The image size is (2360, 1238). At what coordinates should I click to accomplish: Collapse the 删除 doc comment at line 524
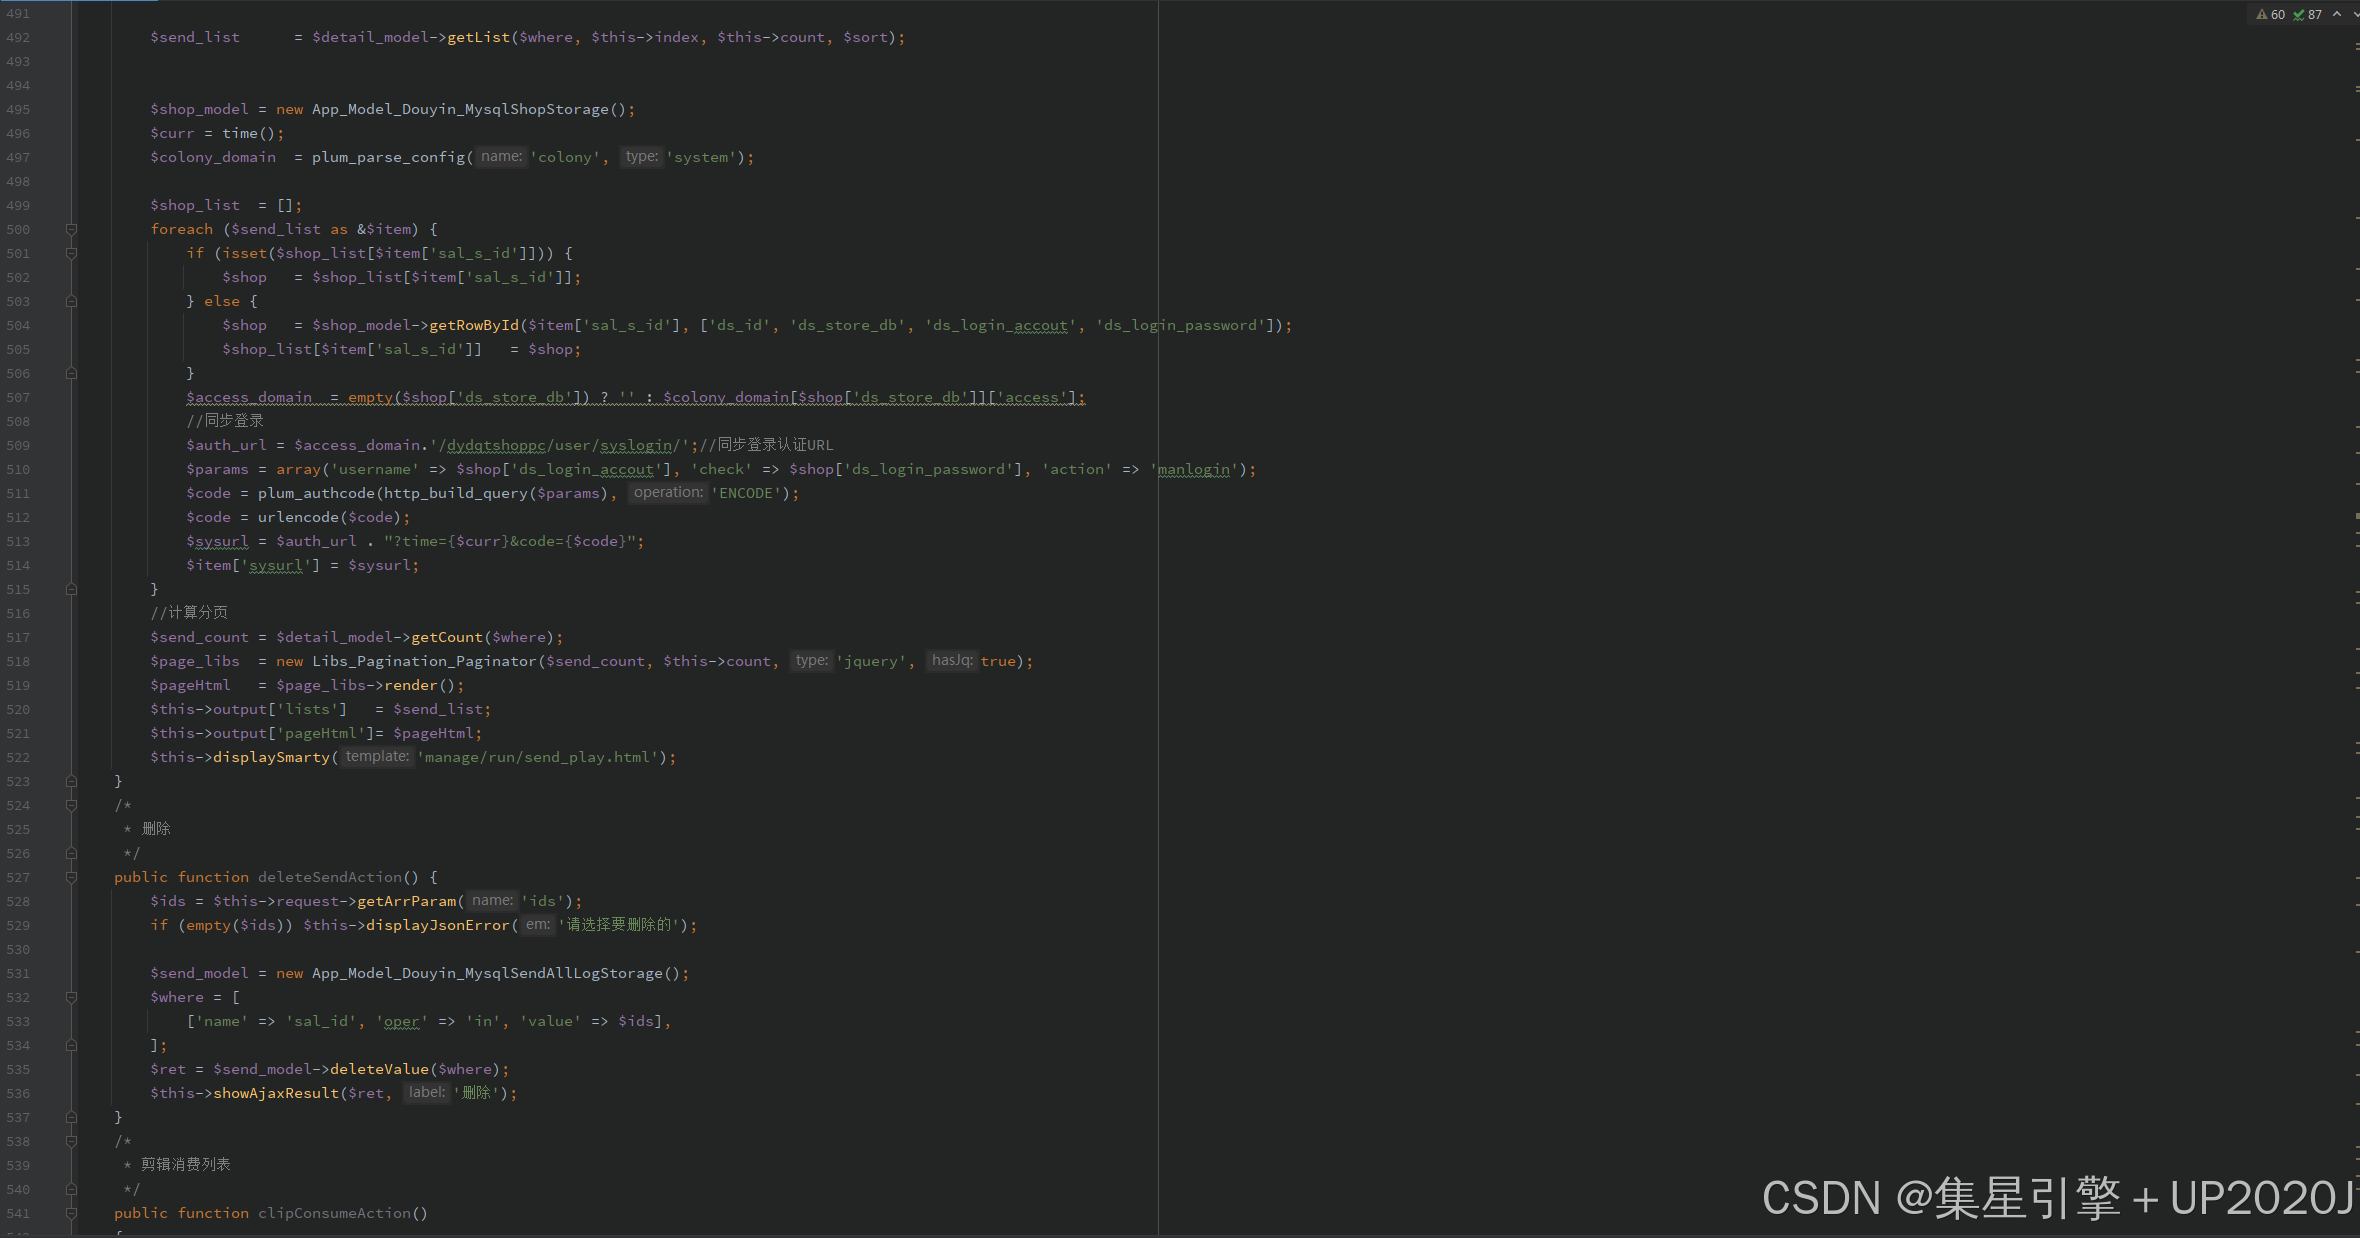tap(71, 805)
